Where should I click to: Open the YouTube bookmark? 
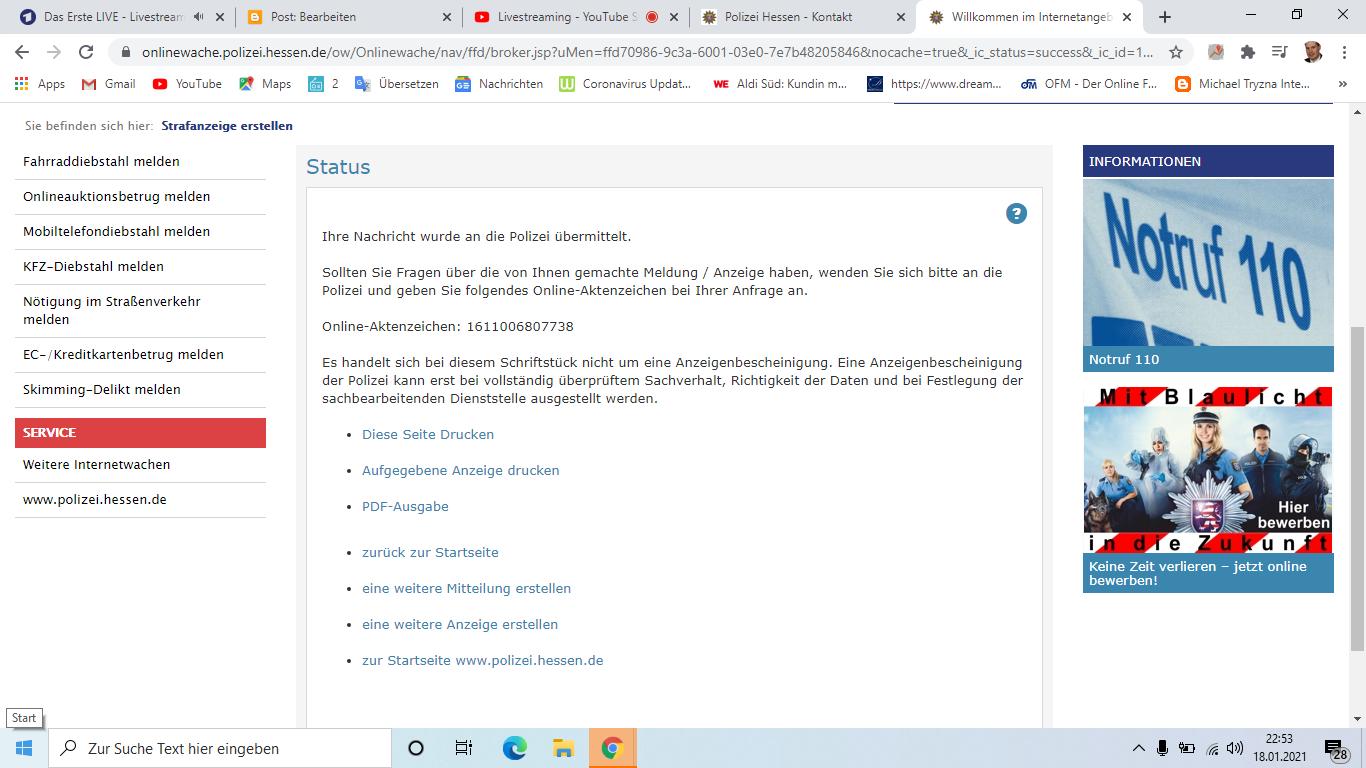pos(187,84)
